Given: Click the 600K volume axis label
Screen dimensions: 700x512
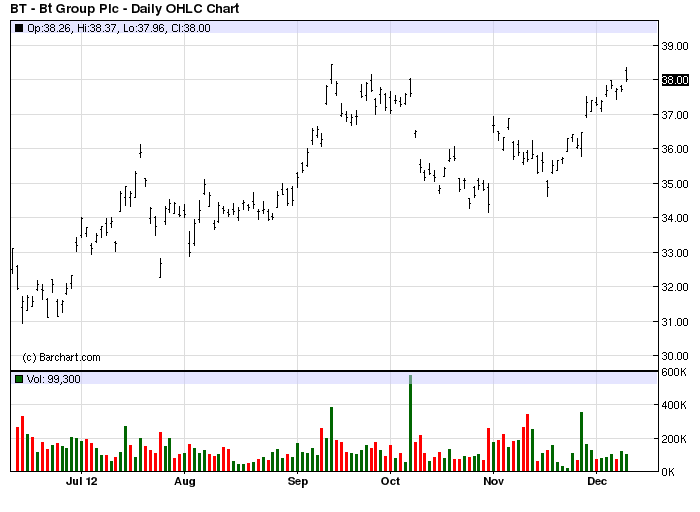Looking at the screenshot, I should click(674, 372).
